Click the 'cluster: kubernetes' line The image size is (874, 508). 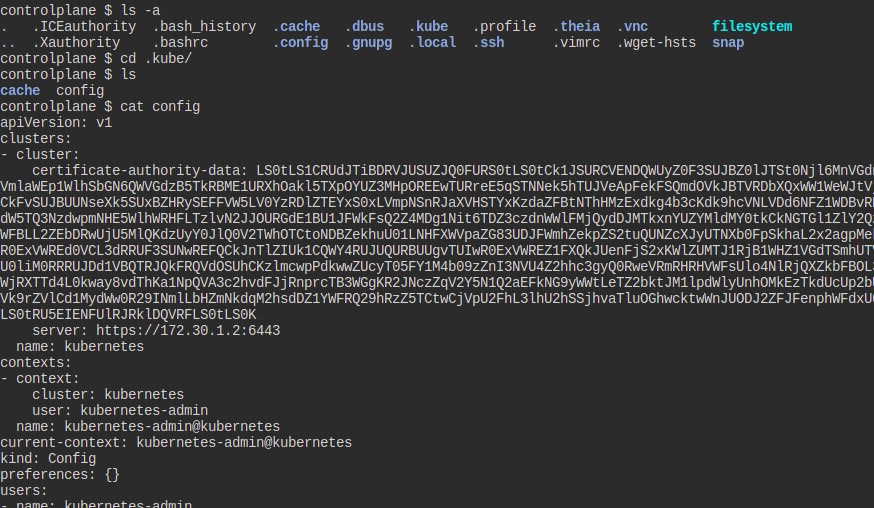coord(108,395)
